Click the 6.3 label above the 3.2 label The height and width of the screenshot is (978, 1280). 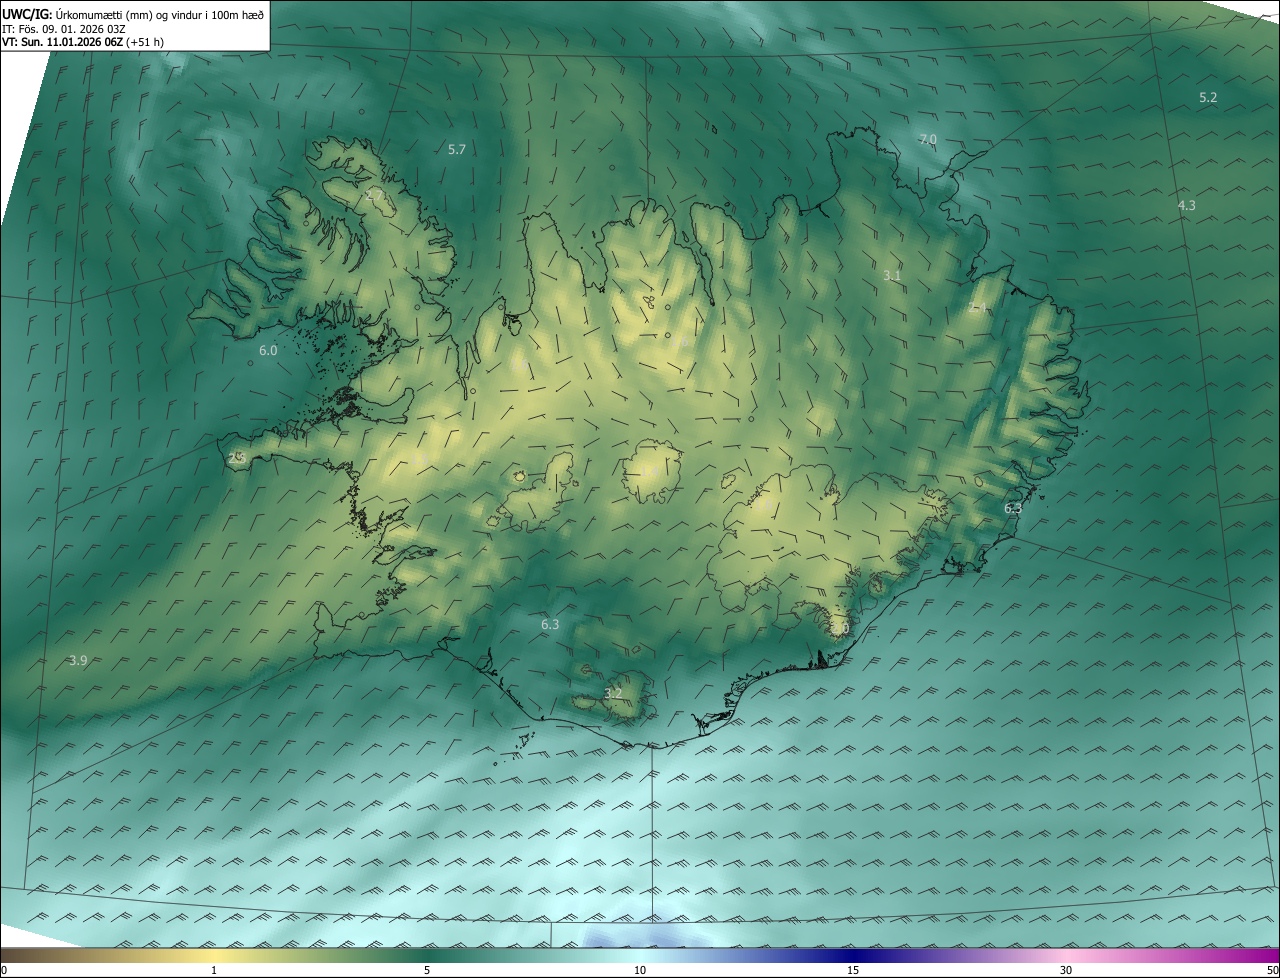[550, 624]
